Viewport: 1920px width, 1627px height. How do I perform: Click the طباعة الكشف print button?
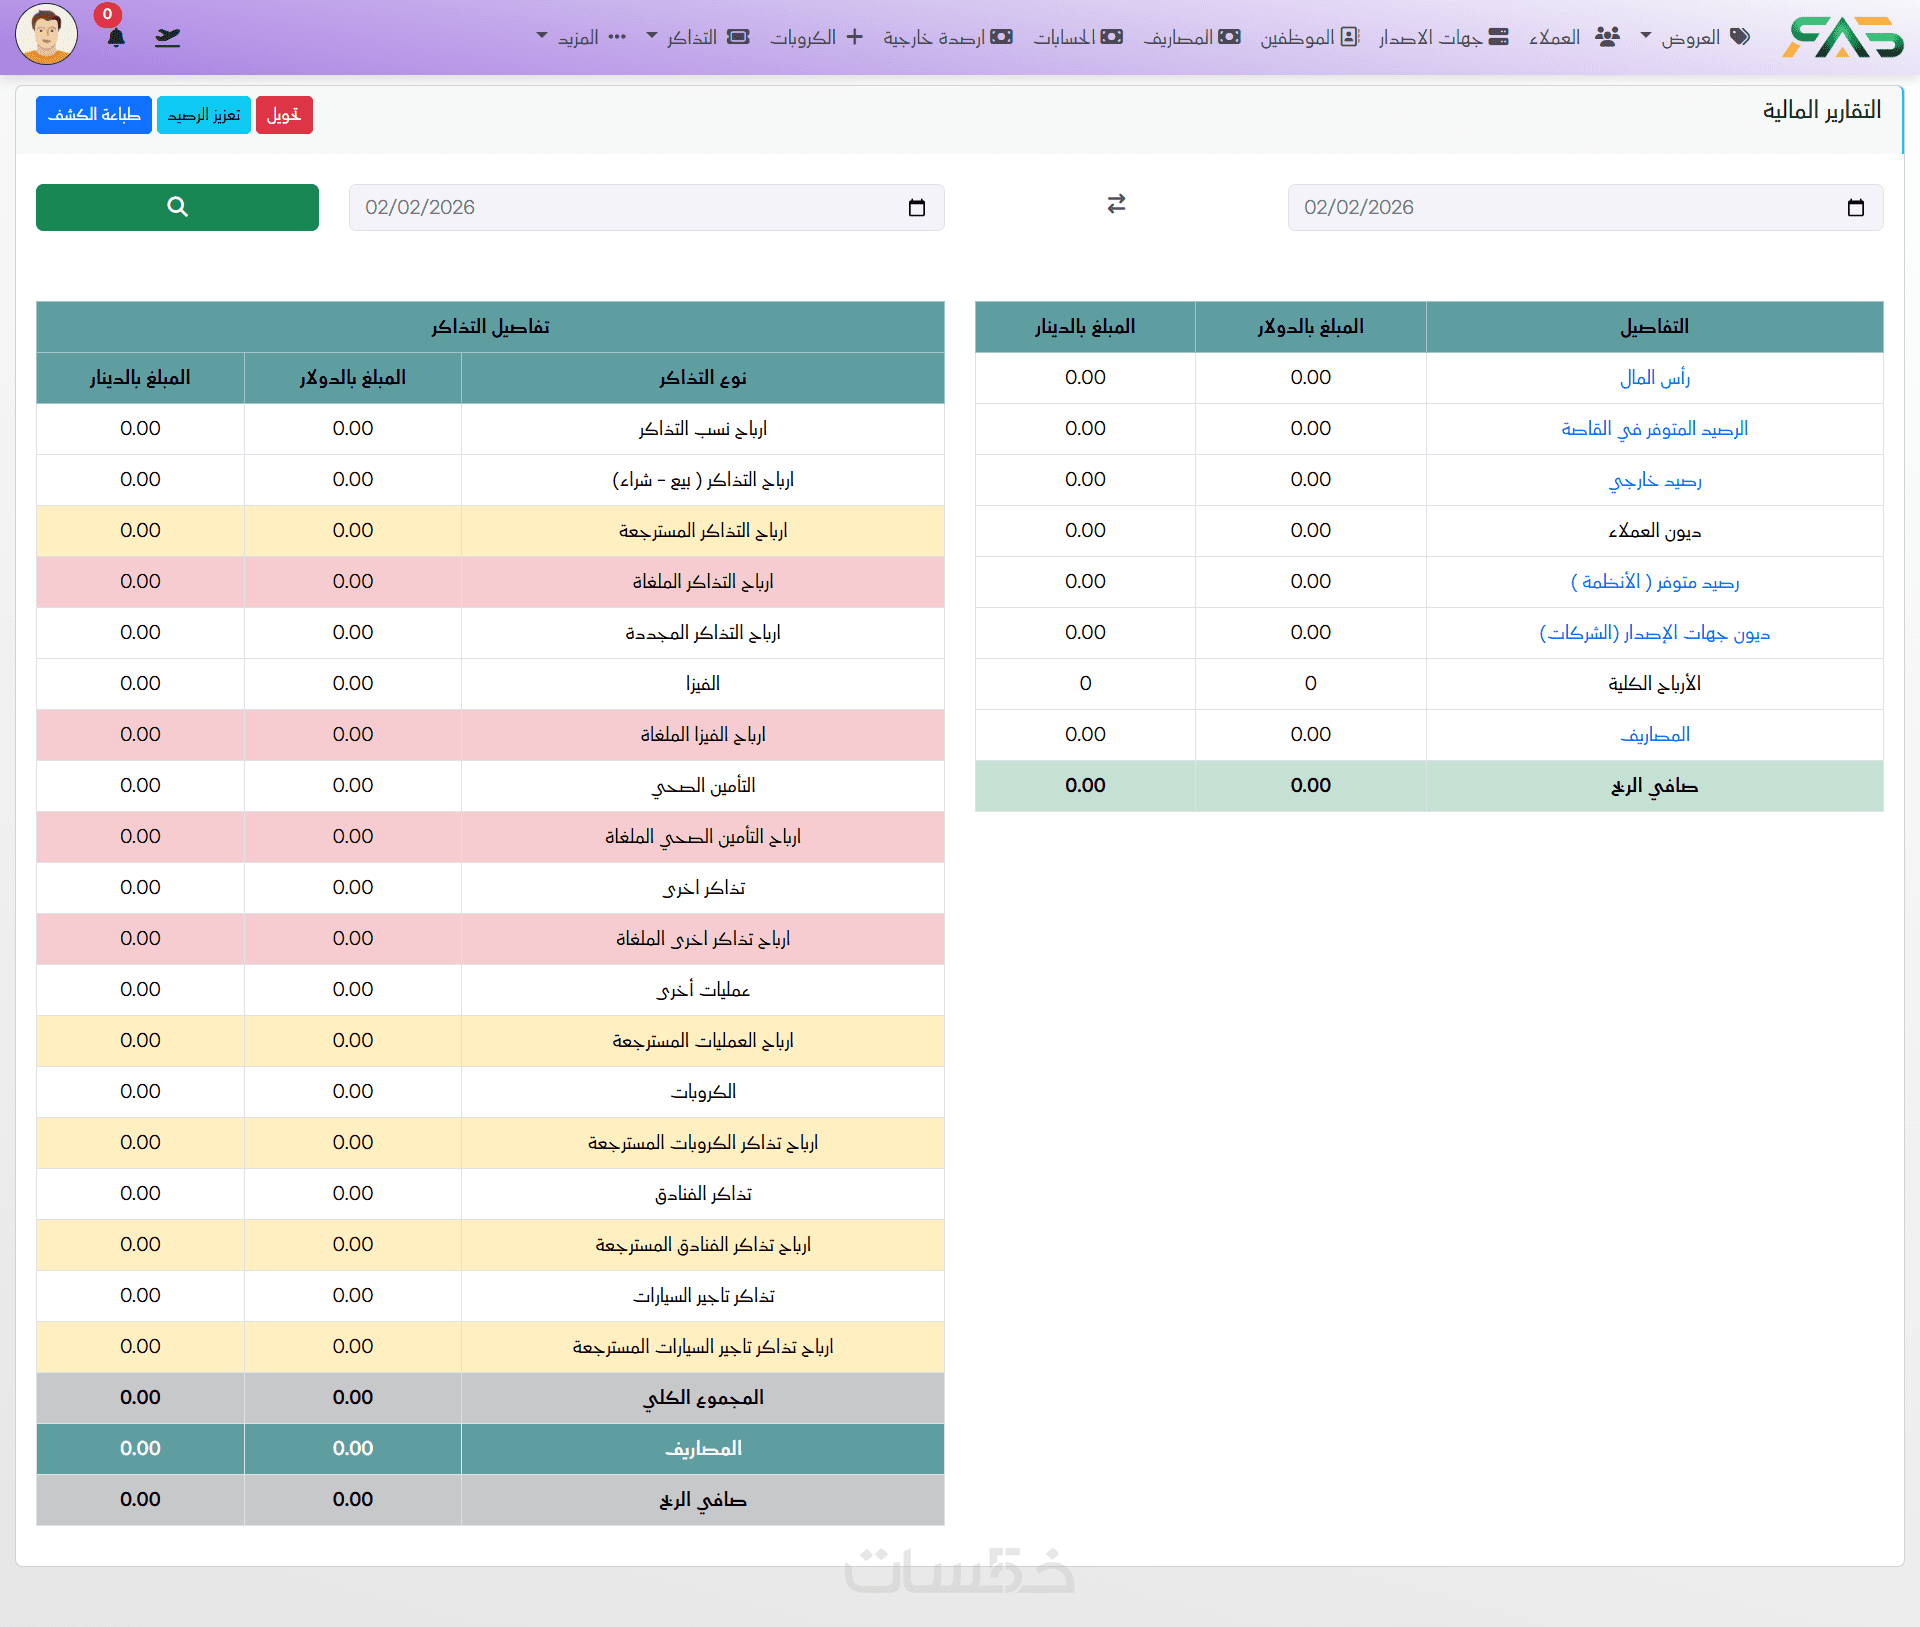94,115
